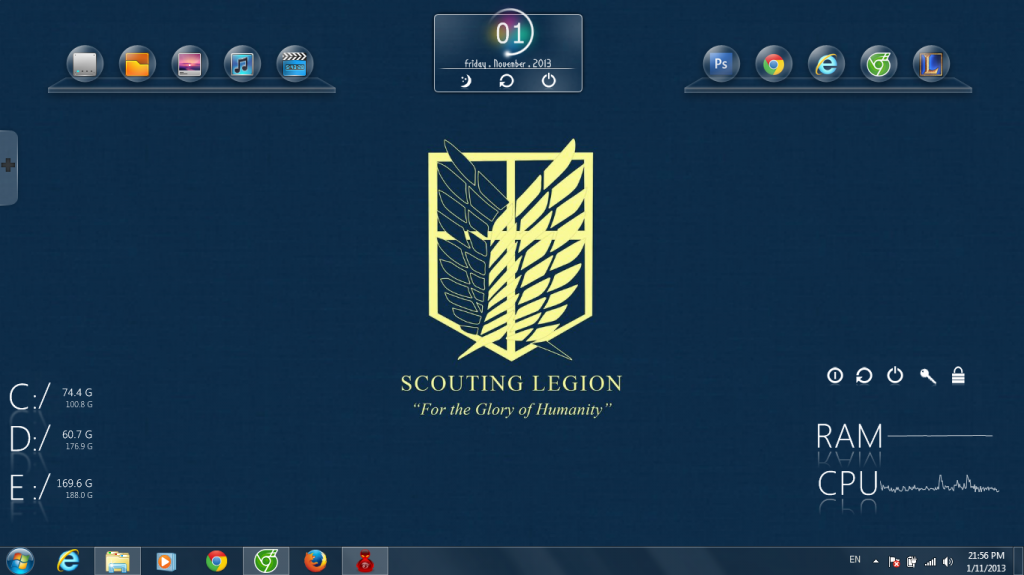This screenshot has height=575, width=1024.
Task: Open the hard drive icon on left shelf
Action: (x=85, y=64)
